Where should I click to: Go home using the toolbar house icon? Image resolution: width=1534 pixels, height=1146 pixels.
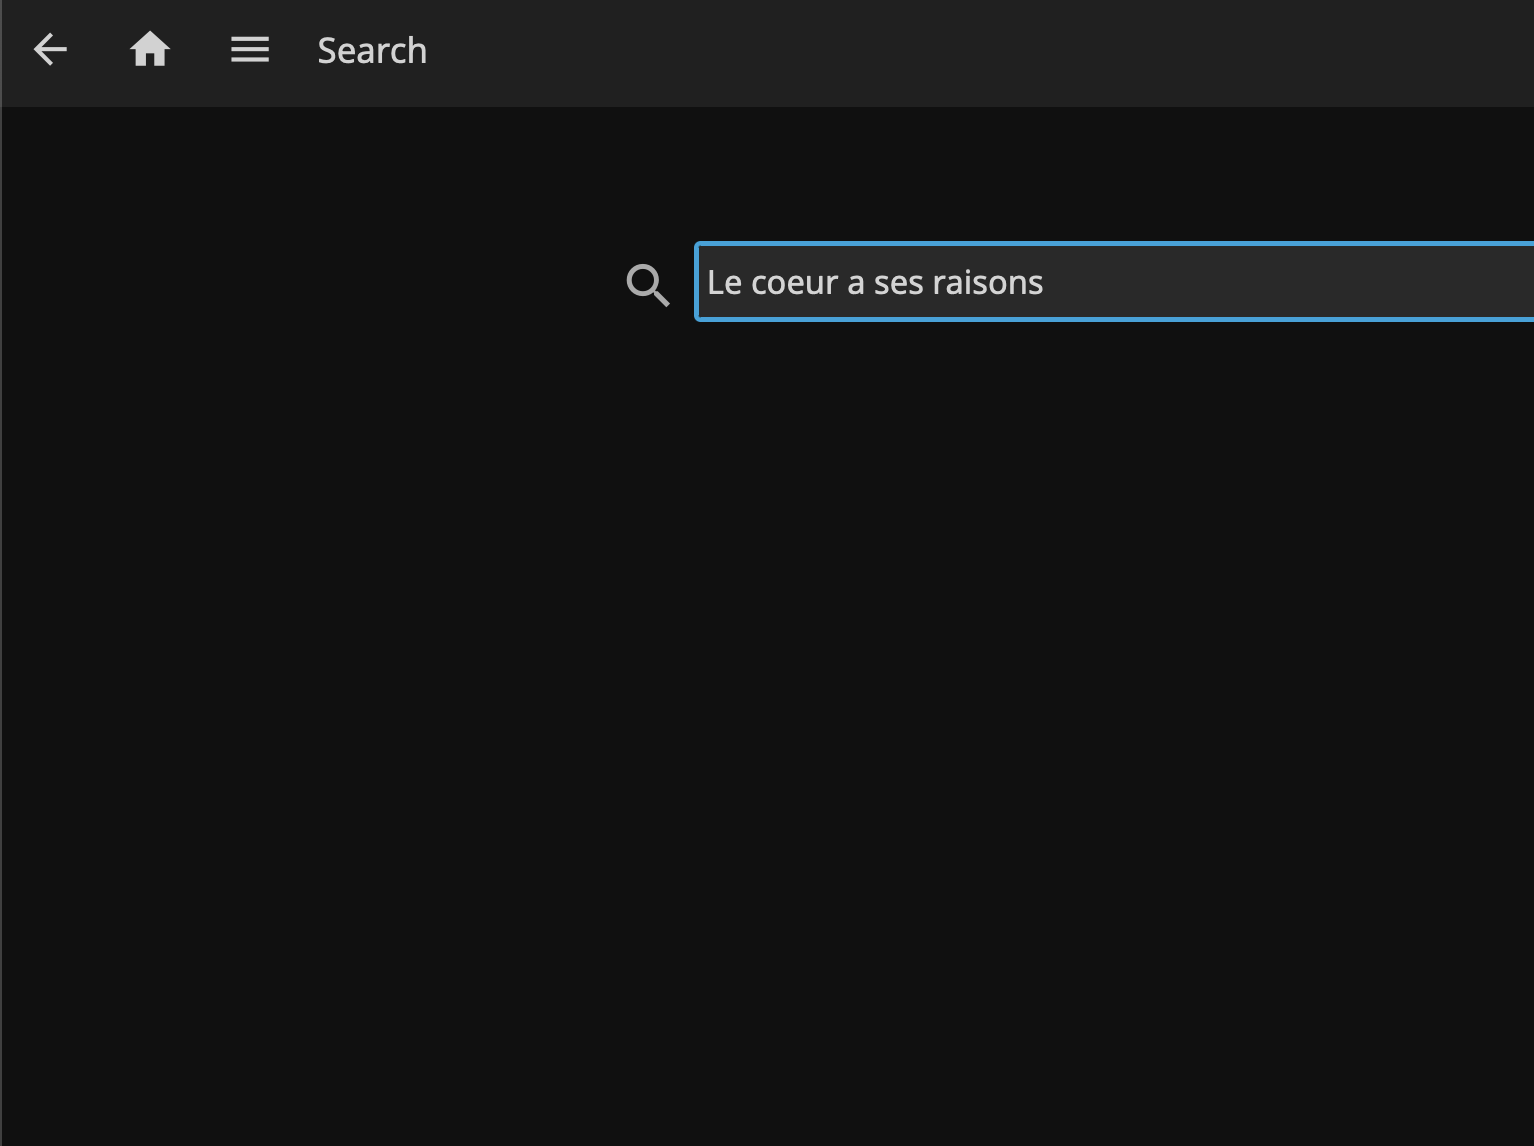(x=150, y=49)
